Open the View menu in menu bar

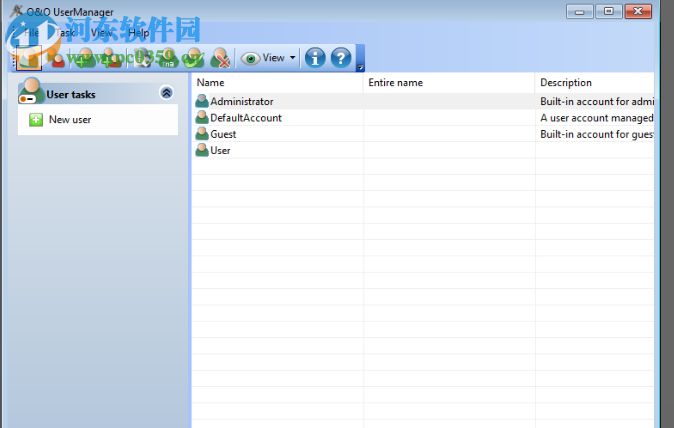click(x=101, y=33)
